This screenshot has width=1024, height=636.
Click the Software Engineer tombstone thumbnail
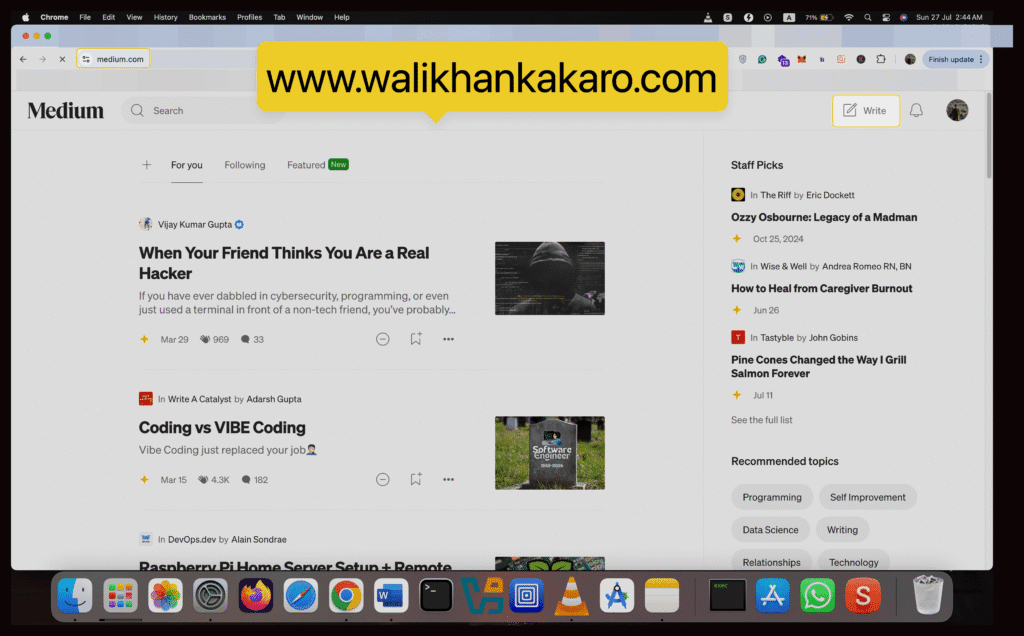pos(549,453)
